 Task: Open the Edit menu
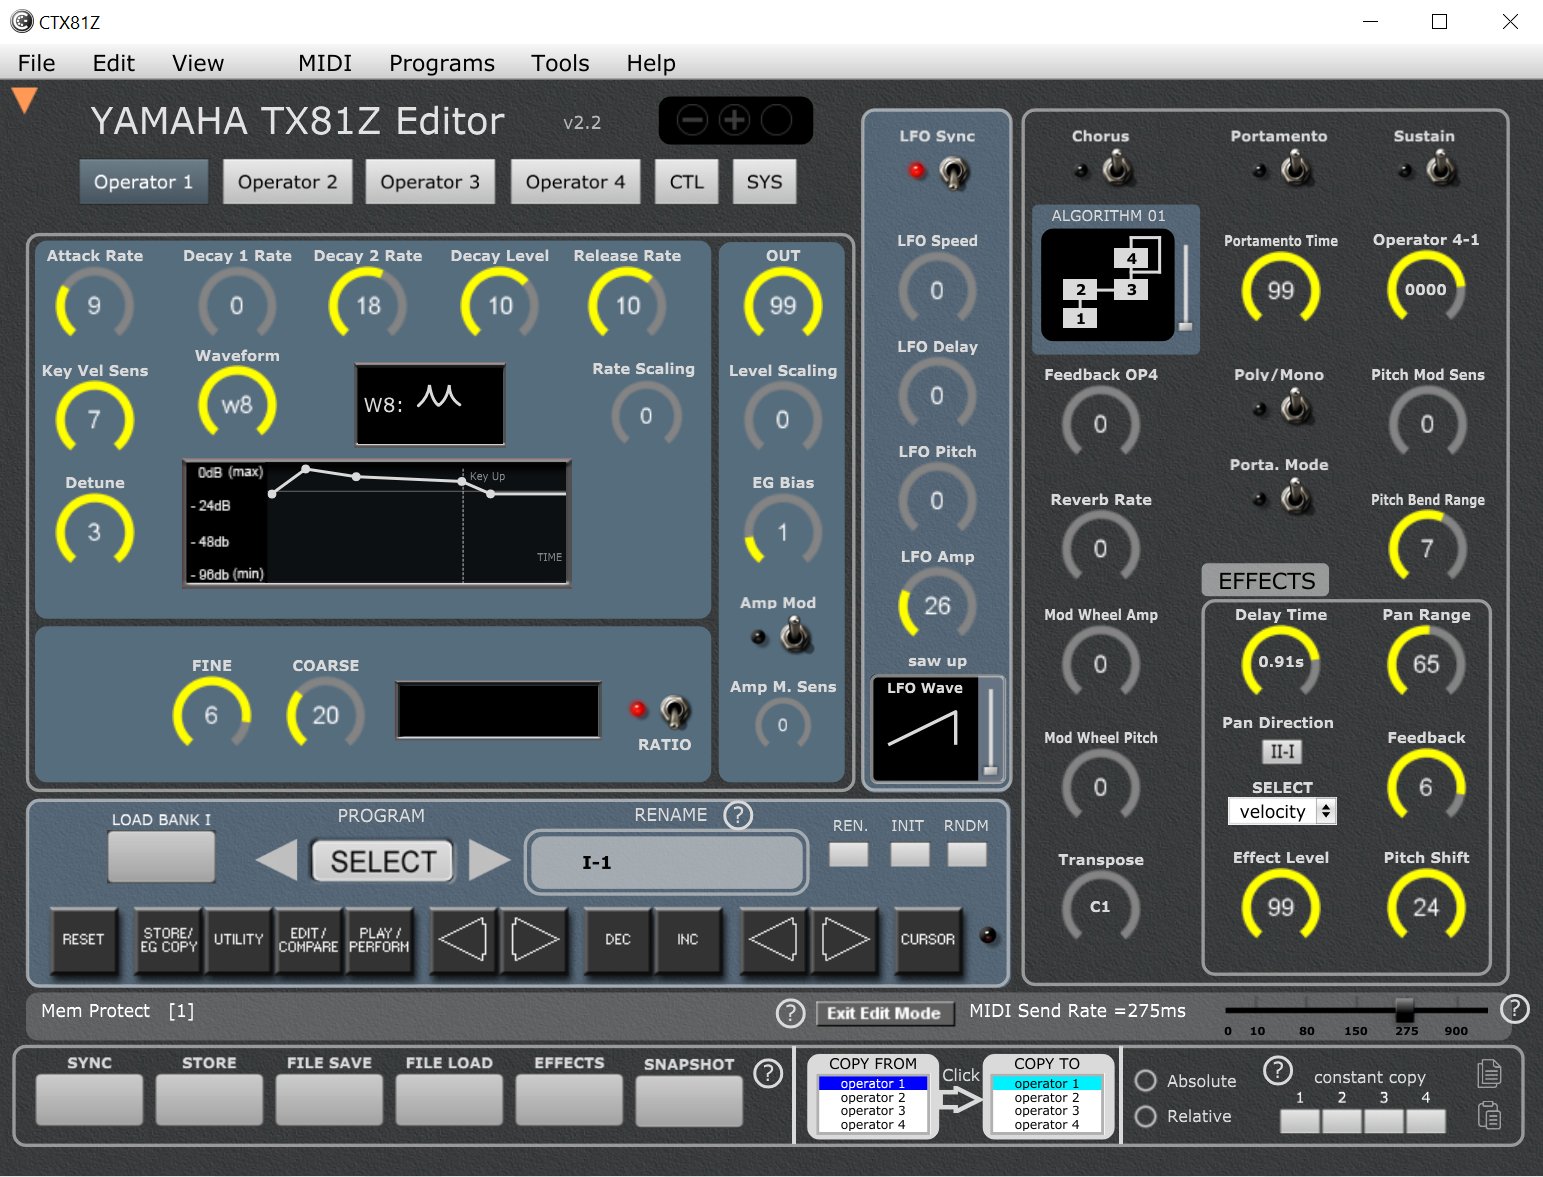113,63
